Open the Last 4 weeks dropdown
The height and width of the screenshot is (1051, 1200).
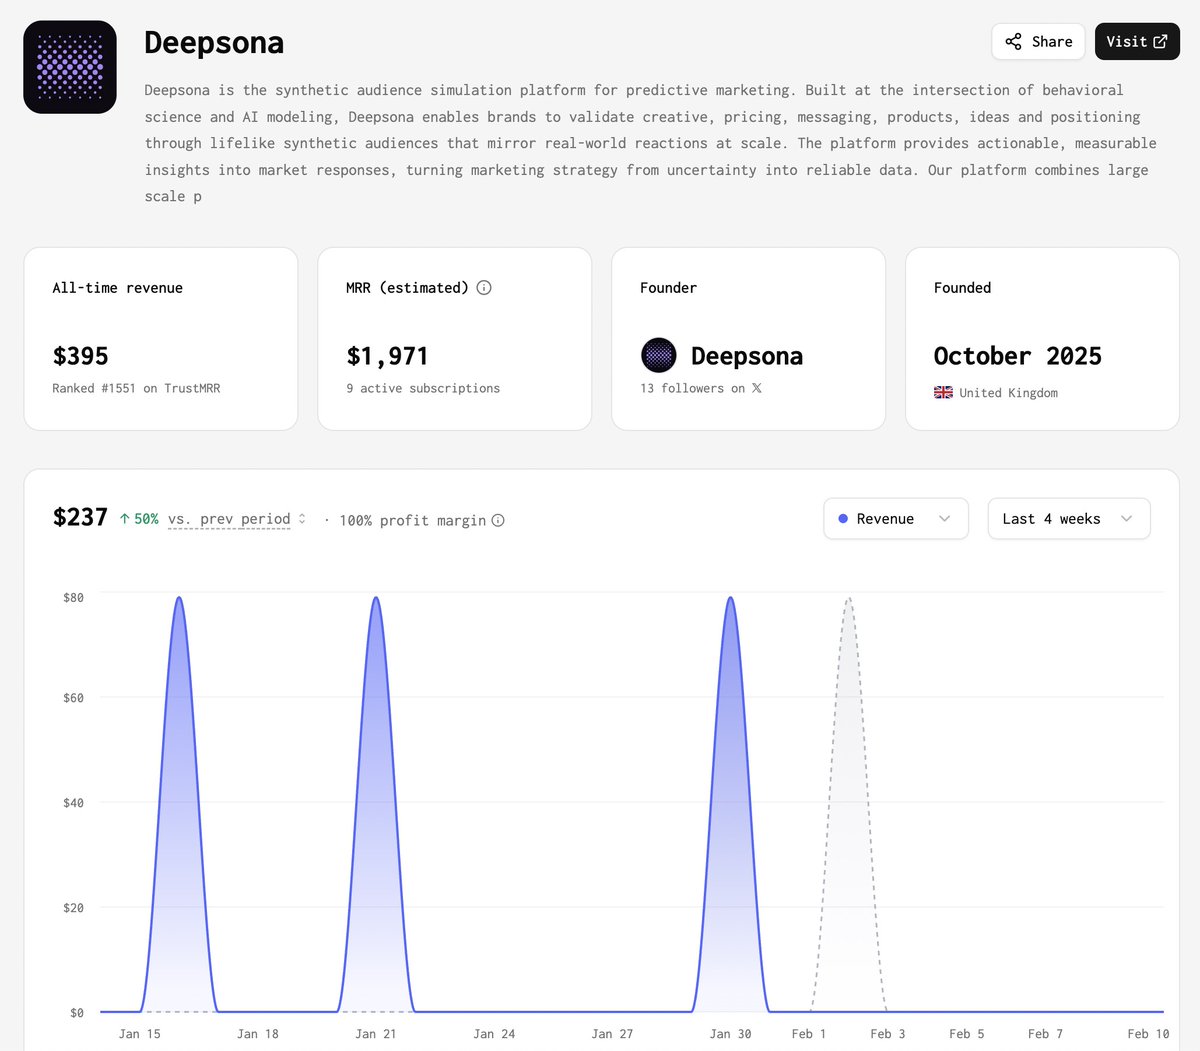(1069, 519)
